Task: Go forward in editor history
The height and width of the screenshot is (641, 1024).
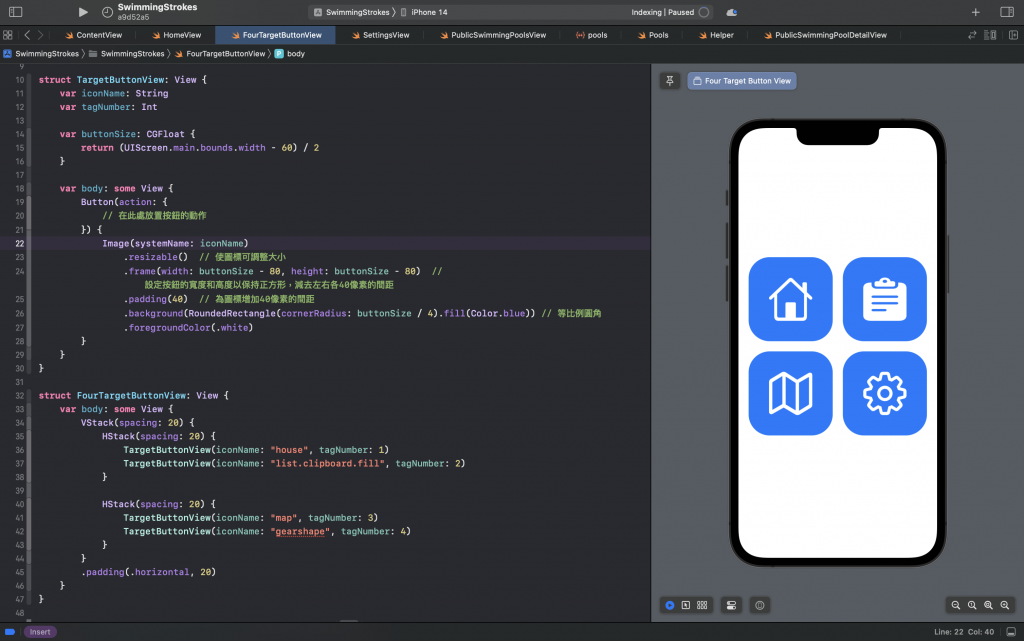Action: [x=40, y=35]
